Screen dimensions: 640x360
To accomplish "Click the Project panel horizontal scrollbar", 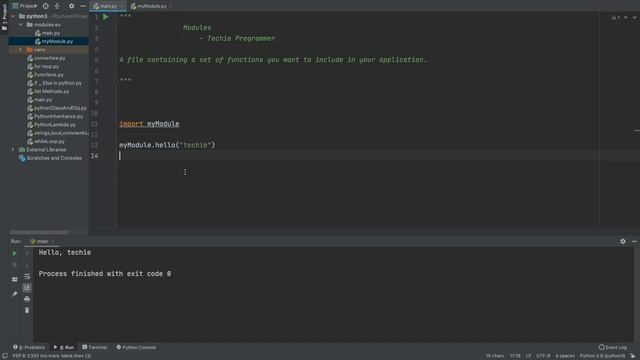I will (x=39, y=232).
